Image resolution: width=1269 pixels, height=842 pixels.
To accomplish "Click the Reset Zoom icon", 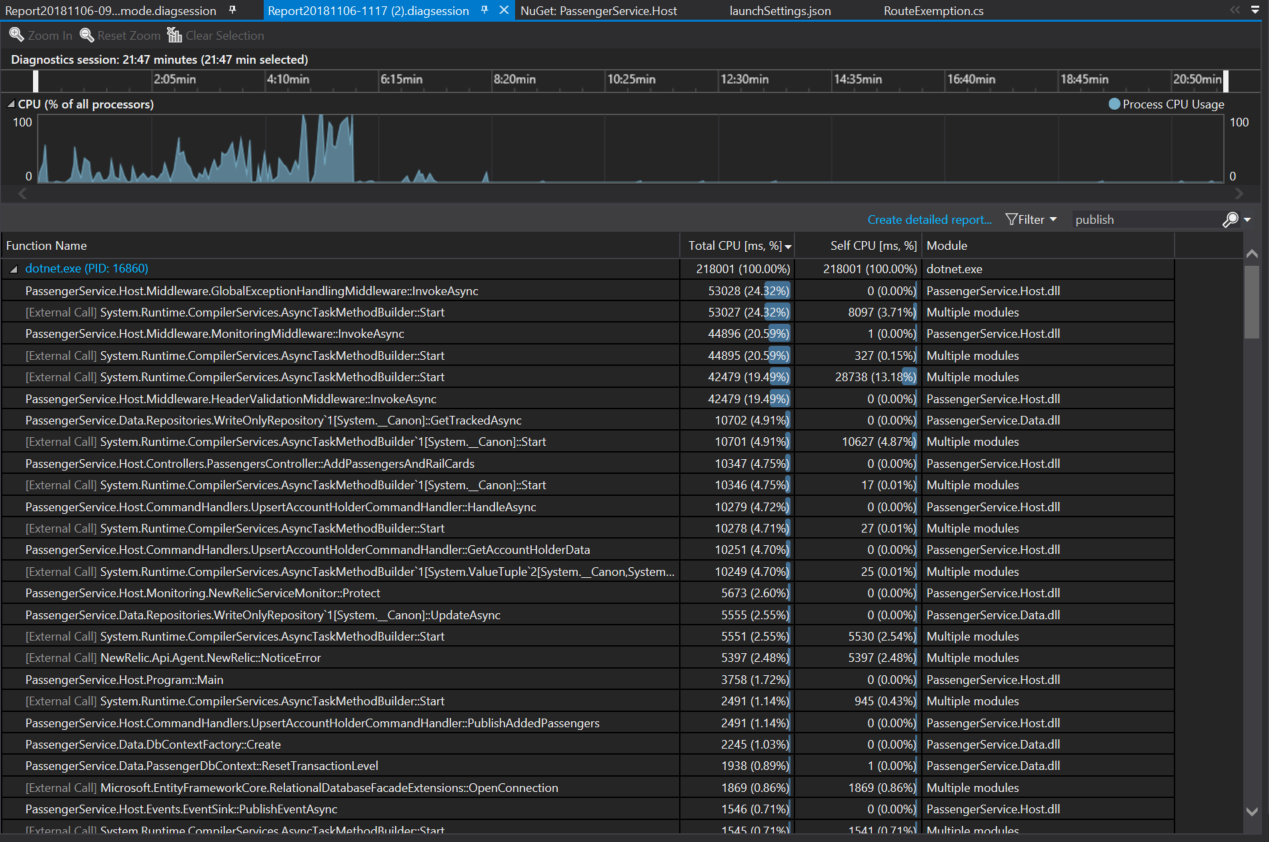I will coord(87,35).
